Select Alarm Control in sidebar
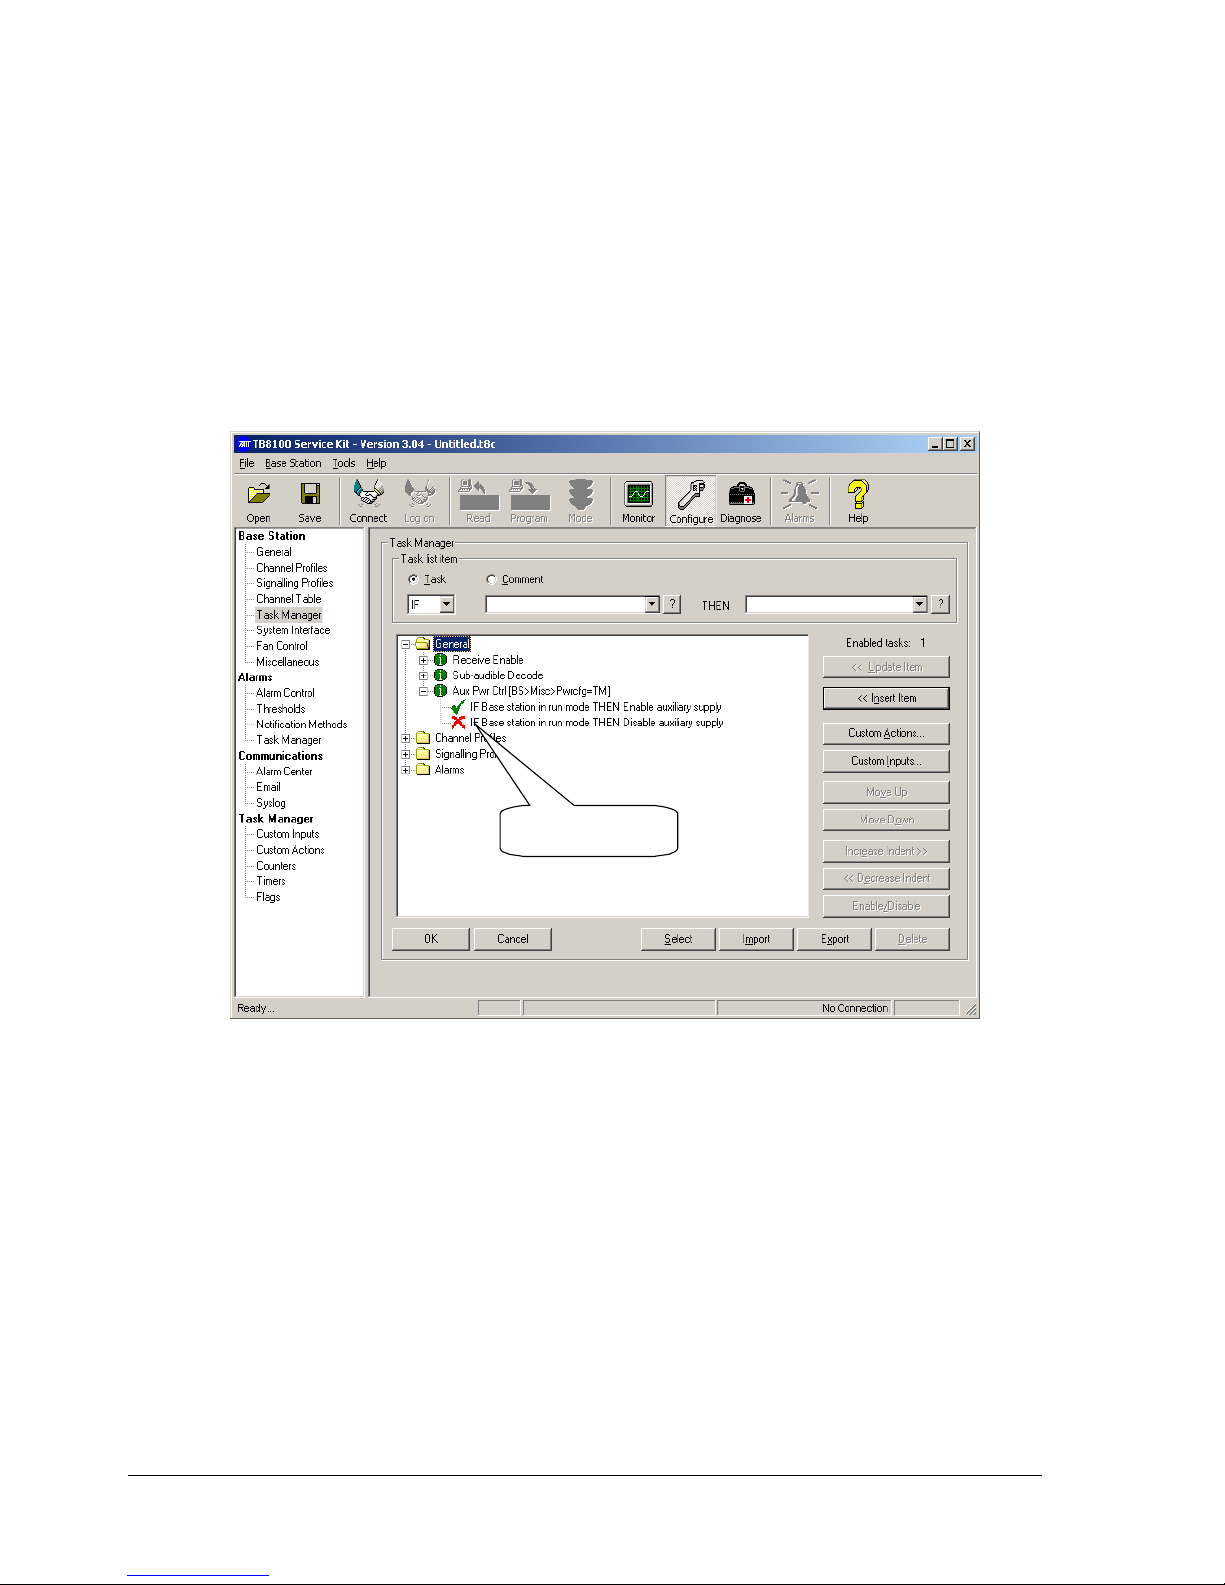This screenshot has width=1225, height=1585. [x=285, y=693]
